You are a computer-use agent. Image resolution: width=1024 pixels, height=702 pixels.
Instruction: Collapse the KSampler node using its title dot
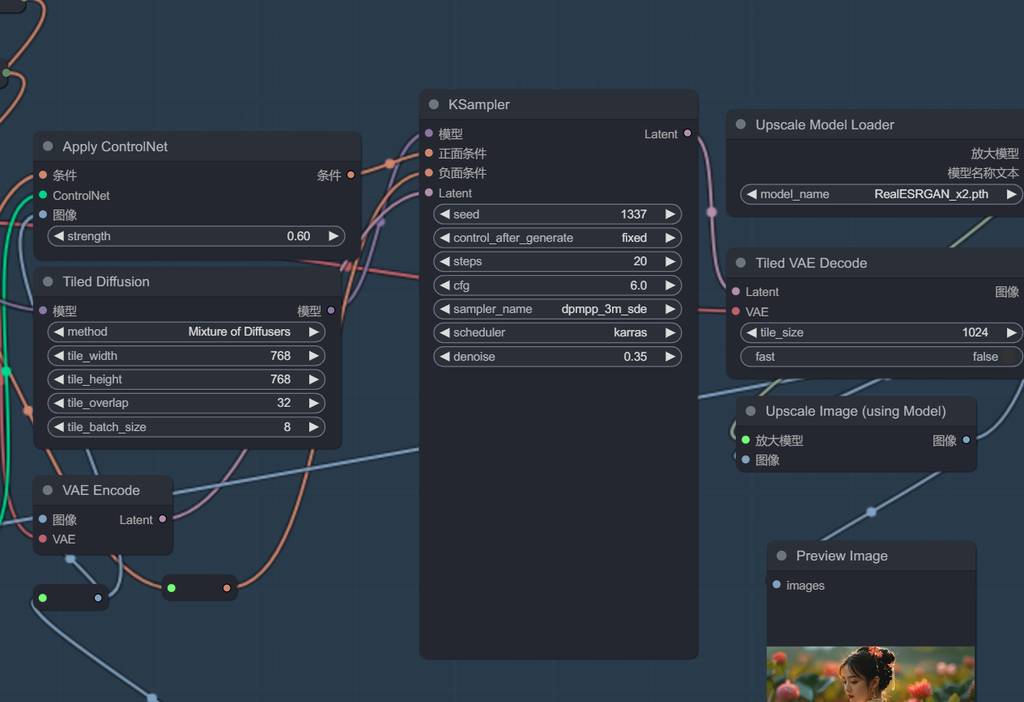434,105
